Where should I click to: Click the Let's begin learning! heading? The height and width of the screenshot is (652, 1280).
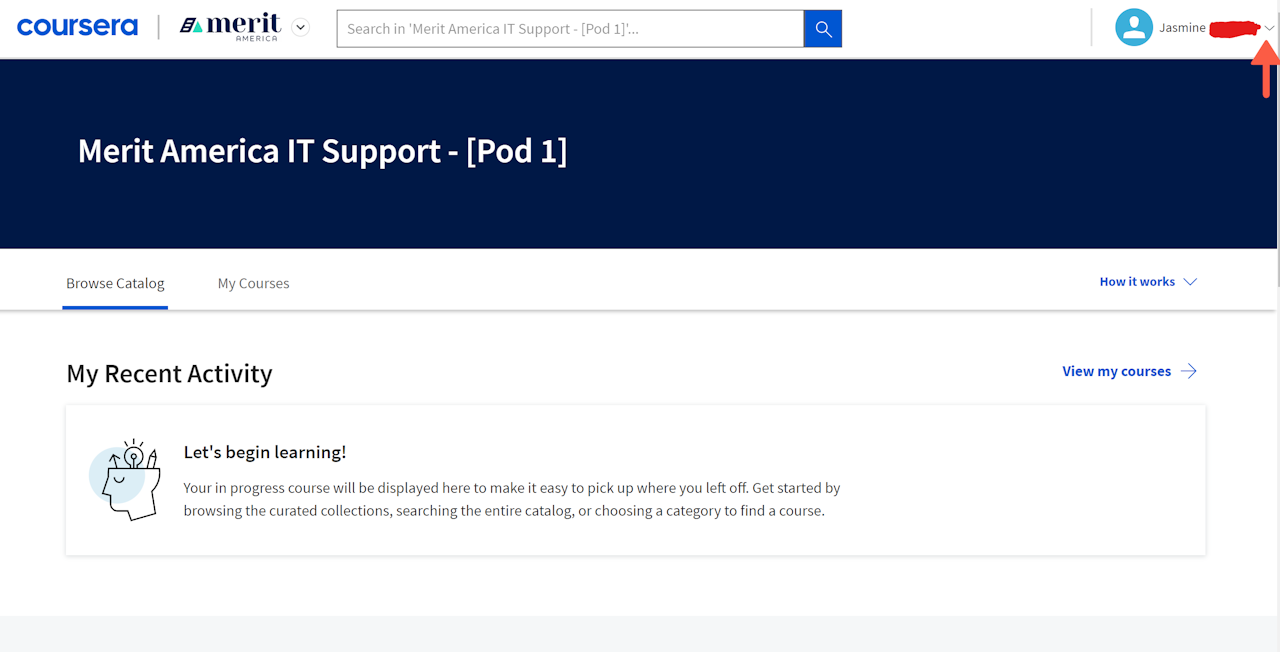point(265,452)
